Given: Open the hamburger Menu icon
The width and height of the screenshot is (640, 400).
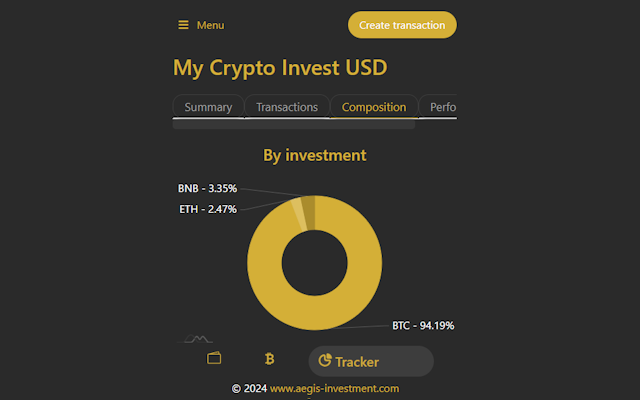Looking at the screenshot, I should (183, 25).
